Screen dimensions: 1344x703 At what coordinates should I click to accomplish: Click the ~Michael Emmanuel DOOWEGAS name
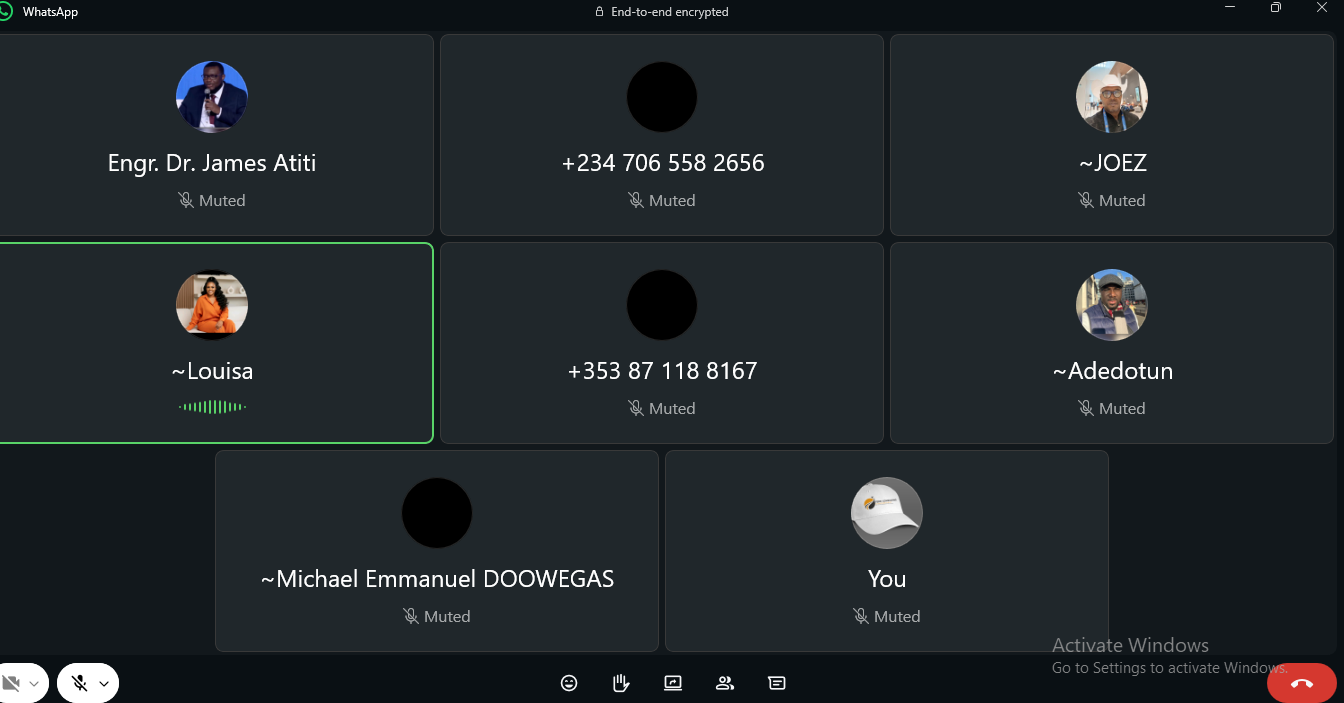coord(437,579)
